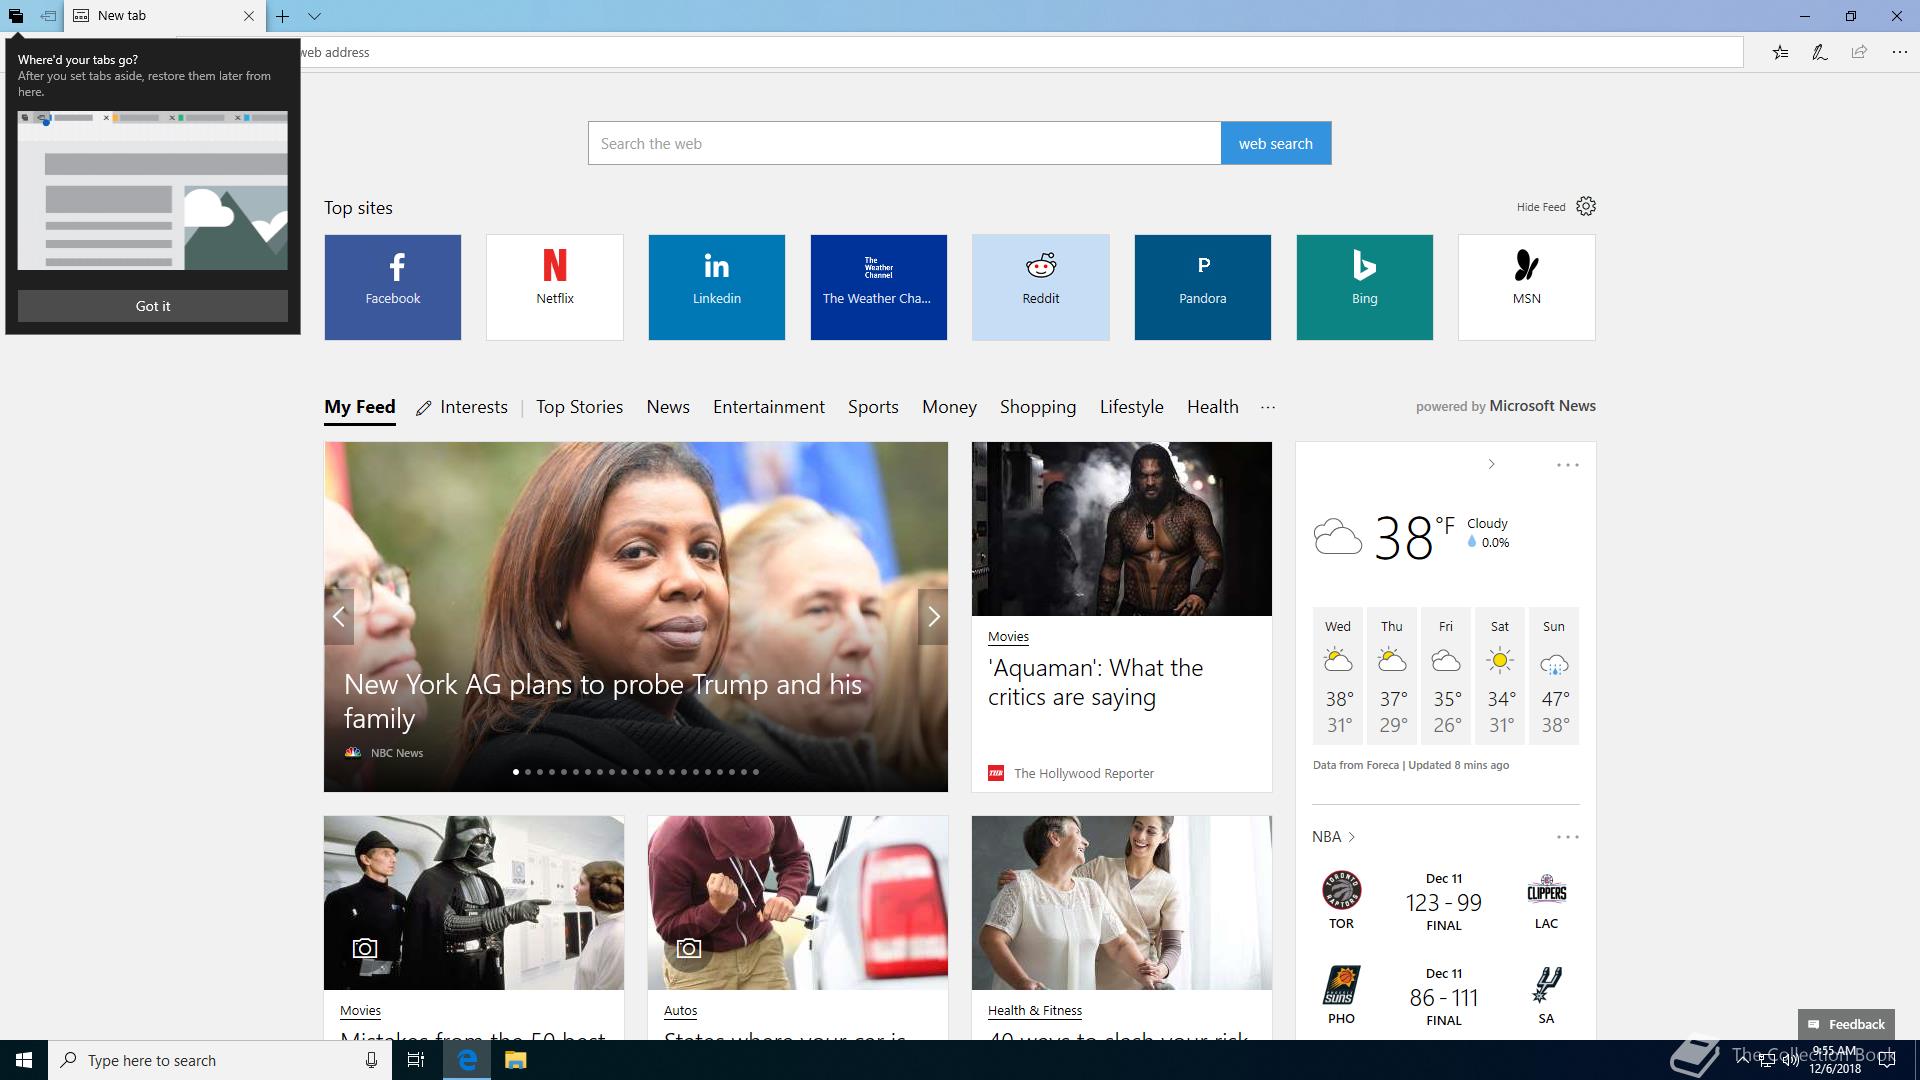Click the Autos category link
The width and height of the screenshot is (1920, 1080).
click(x=680, y=1010)
